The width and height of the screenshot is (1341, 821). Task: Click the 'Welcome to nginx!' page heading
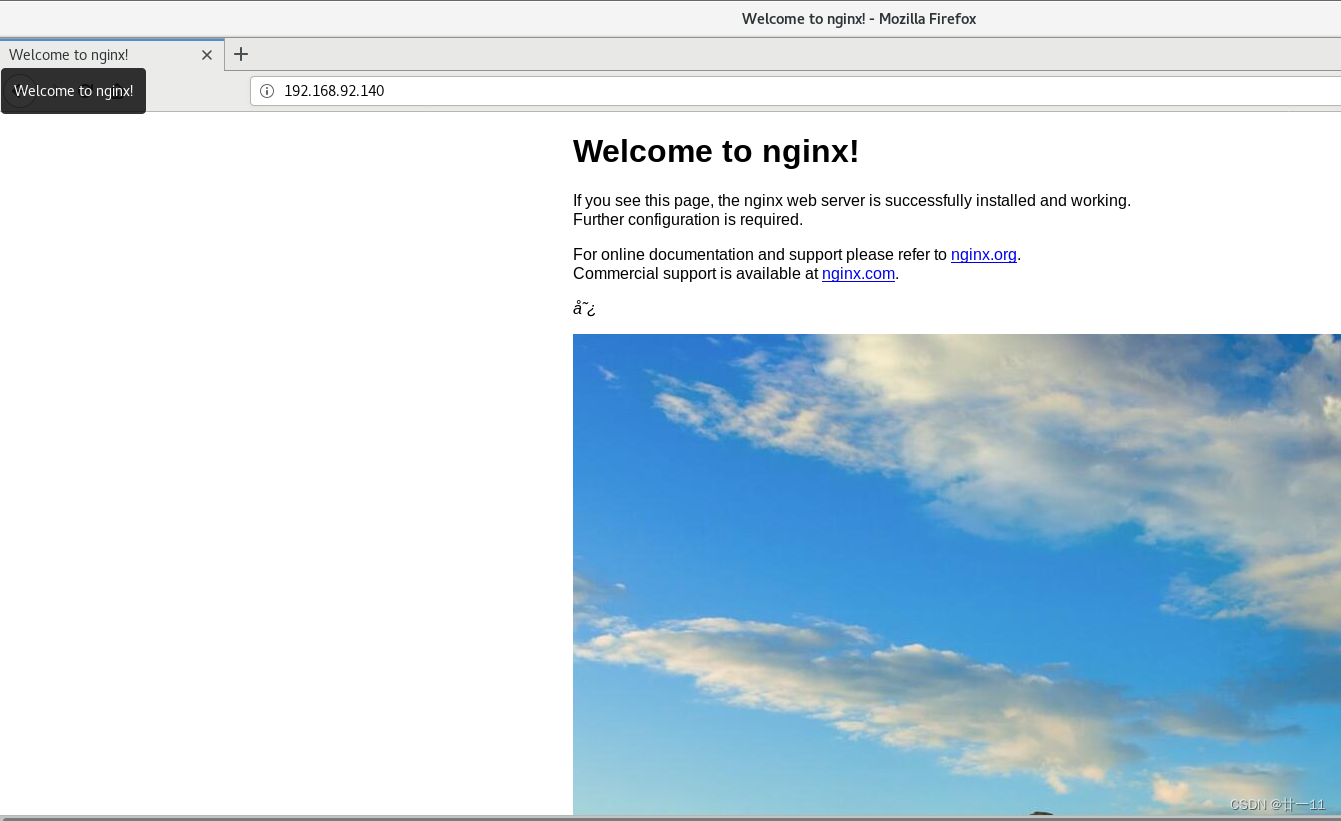[x=716, y=151]
